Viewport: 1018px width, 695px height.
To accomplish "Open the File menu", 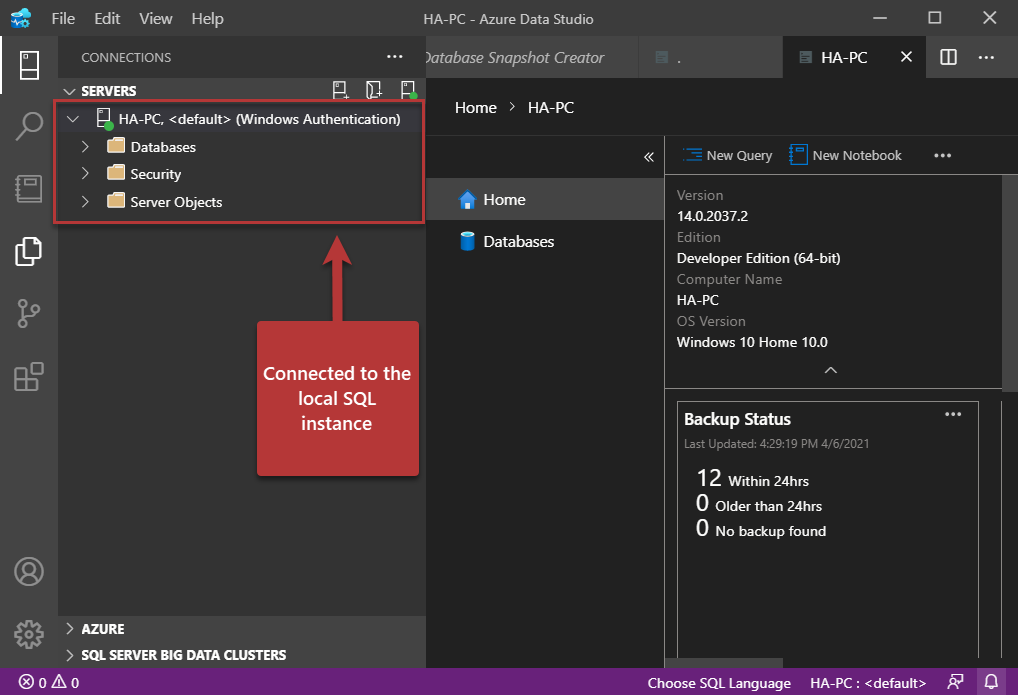I will tap(62, 19).
